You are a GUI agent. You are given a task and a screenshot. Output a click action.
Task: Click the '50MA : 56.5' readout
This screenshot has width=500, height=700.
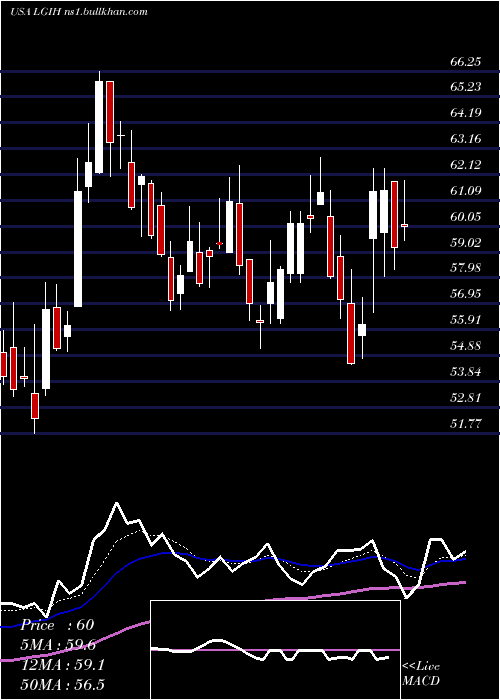point(63,684)
